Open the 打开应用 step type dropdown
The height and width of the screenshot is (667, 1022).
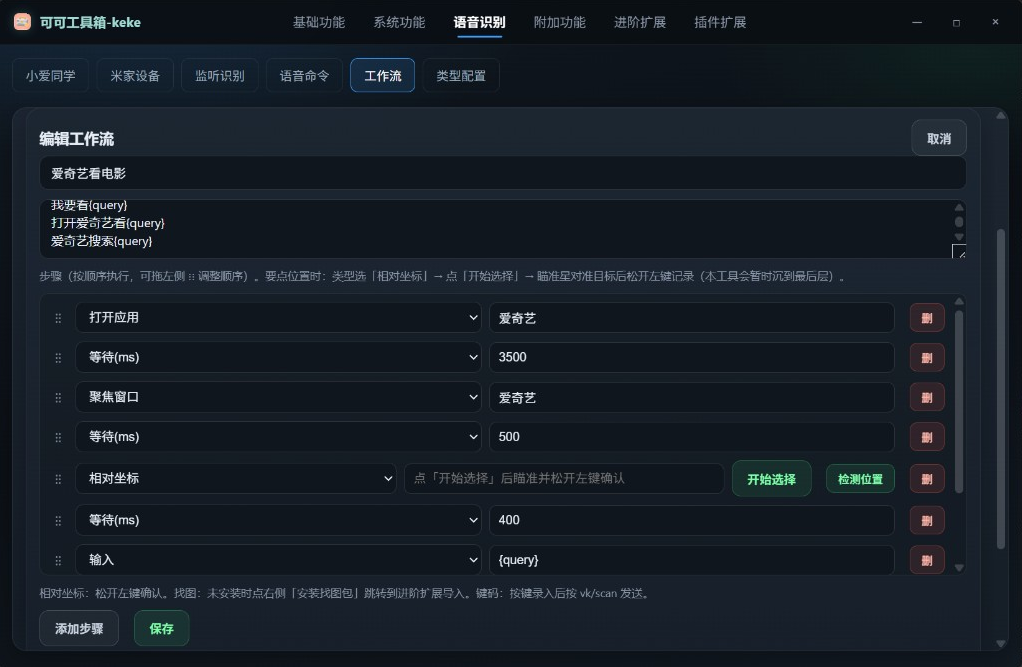pyautogui.click(x=278, y=318)
